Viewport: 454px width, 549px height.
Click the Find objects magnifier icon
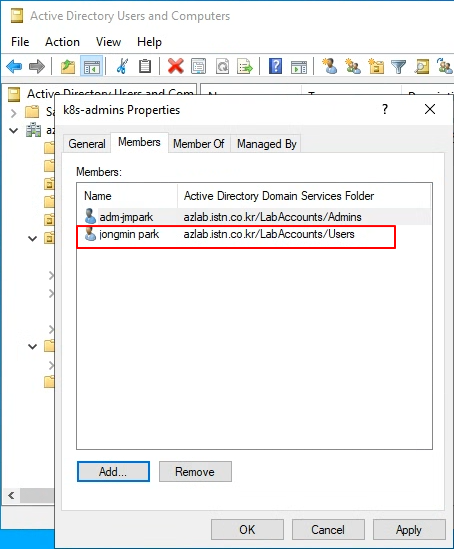tap(421, 66)
